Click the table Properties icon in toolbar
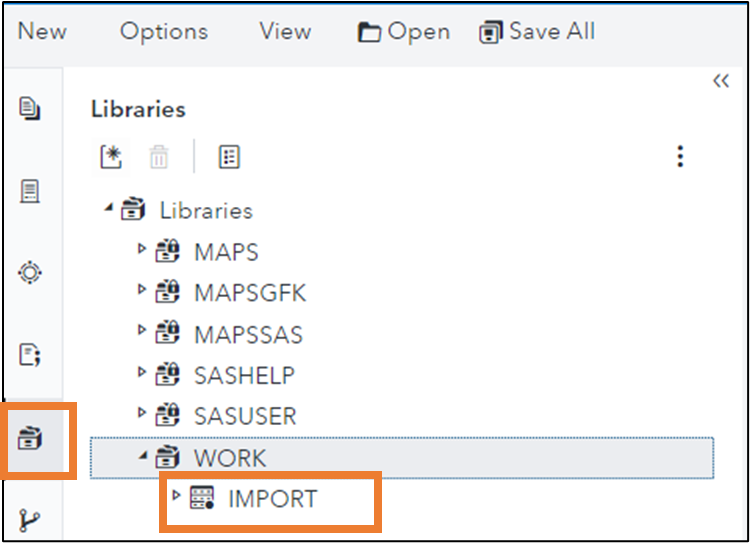This screenshot has height=543, width=750. [229, 157]
